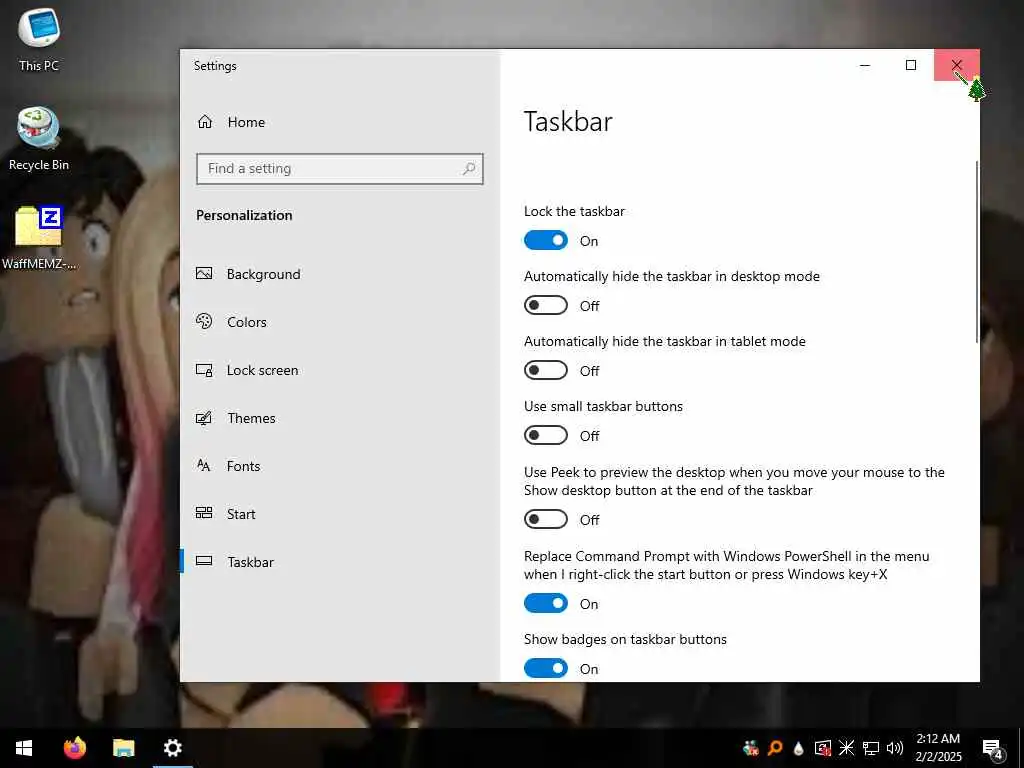Click the red flag tray icon
Viewport: 1024px width, 768px height.
[823, 748]
